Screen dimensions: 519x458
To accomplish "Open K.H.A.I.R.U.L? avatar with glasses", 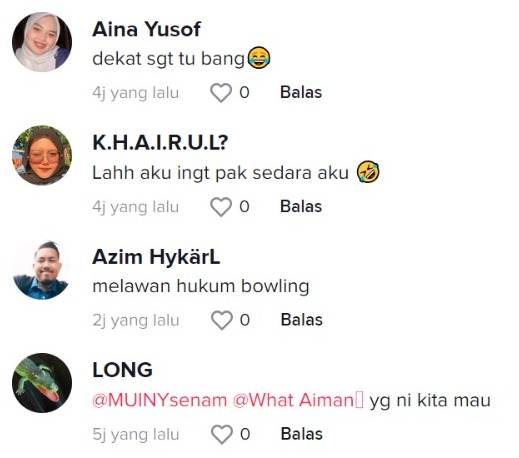I will [x=42, y=155].
